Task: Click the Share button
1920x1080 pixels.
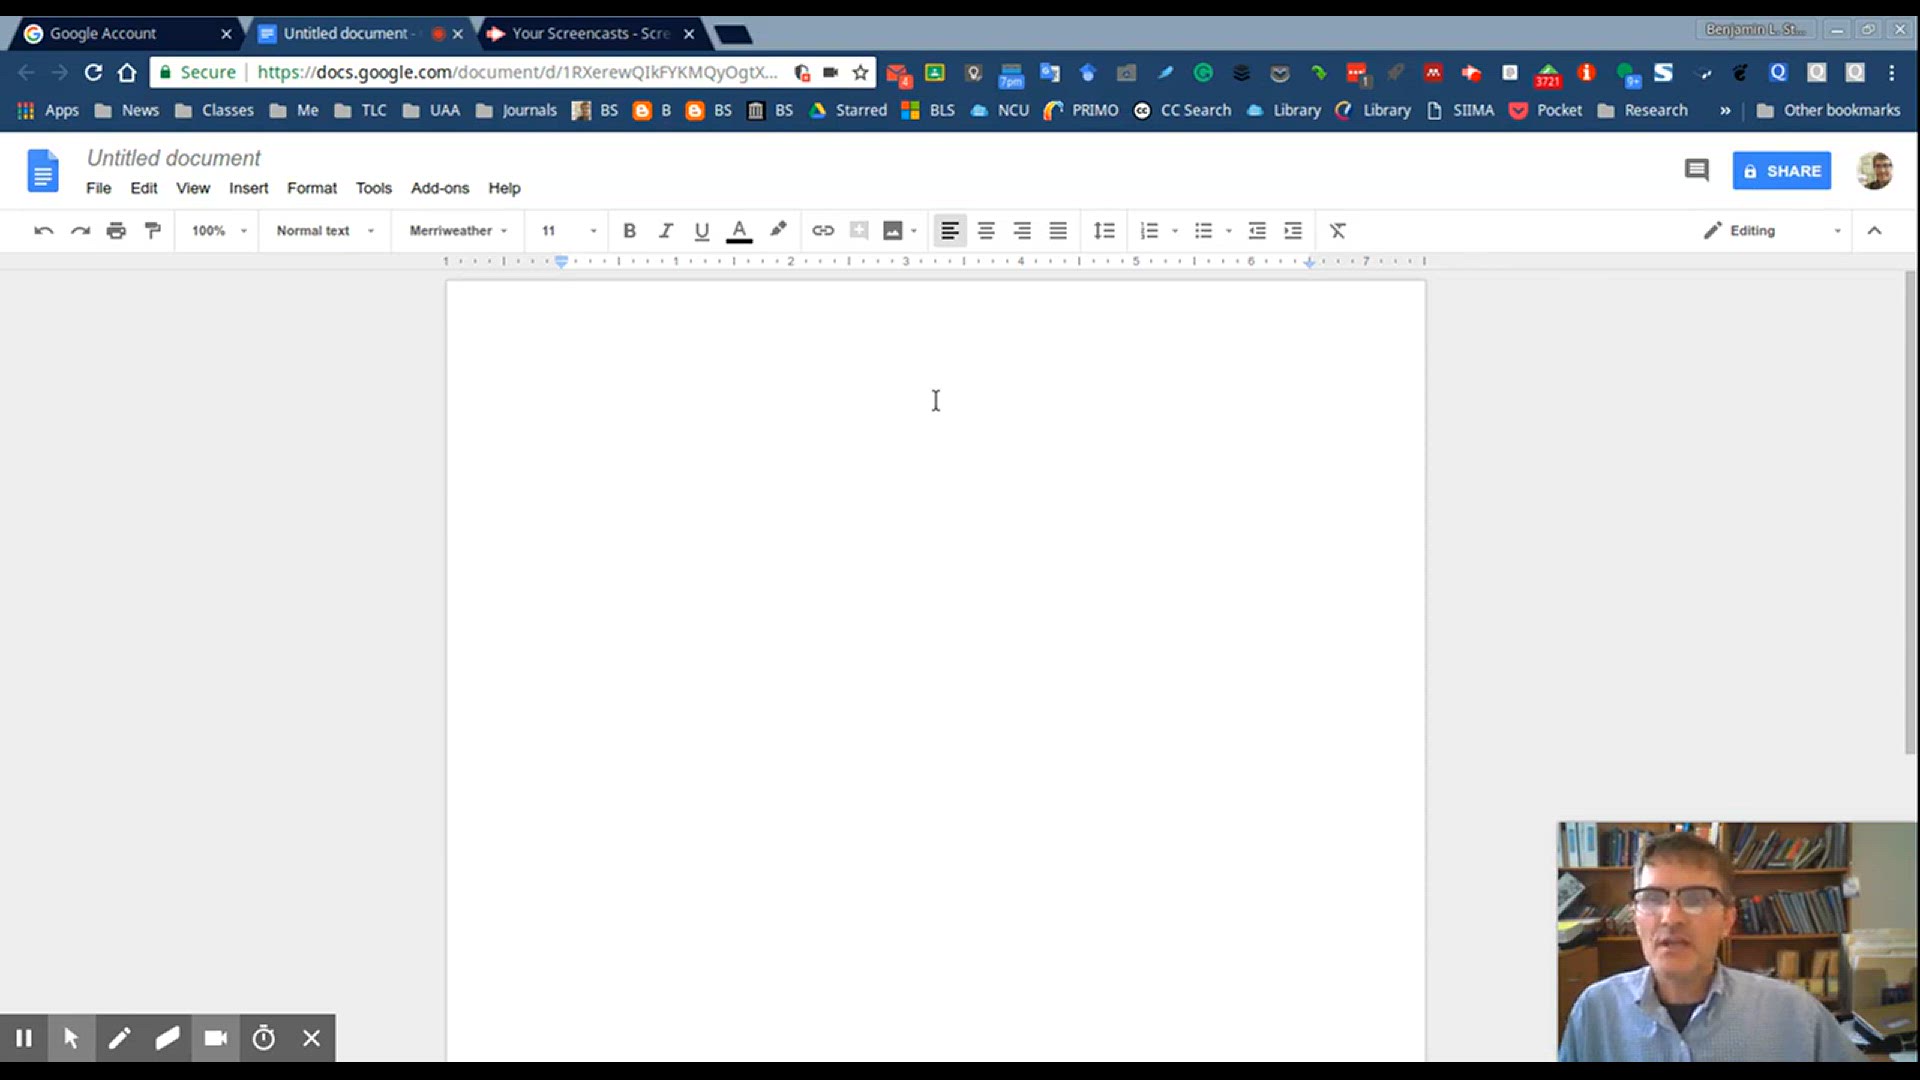Action: point(1782,170)
